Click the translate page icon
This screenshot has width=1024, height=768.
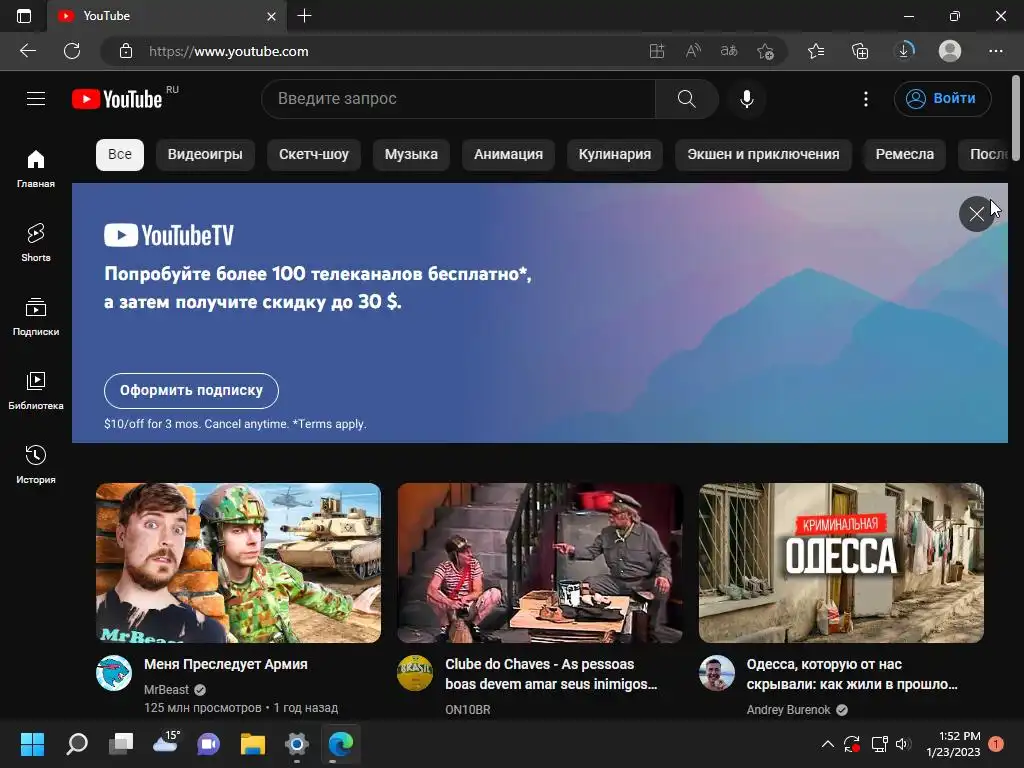pyautogui.click(x=729, y=51)
